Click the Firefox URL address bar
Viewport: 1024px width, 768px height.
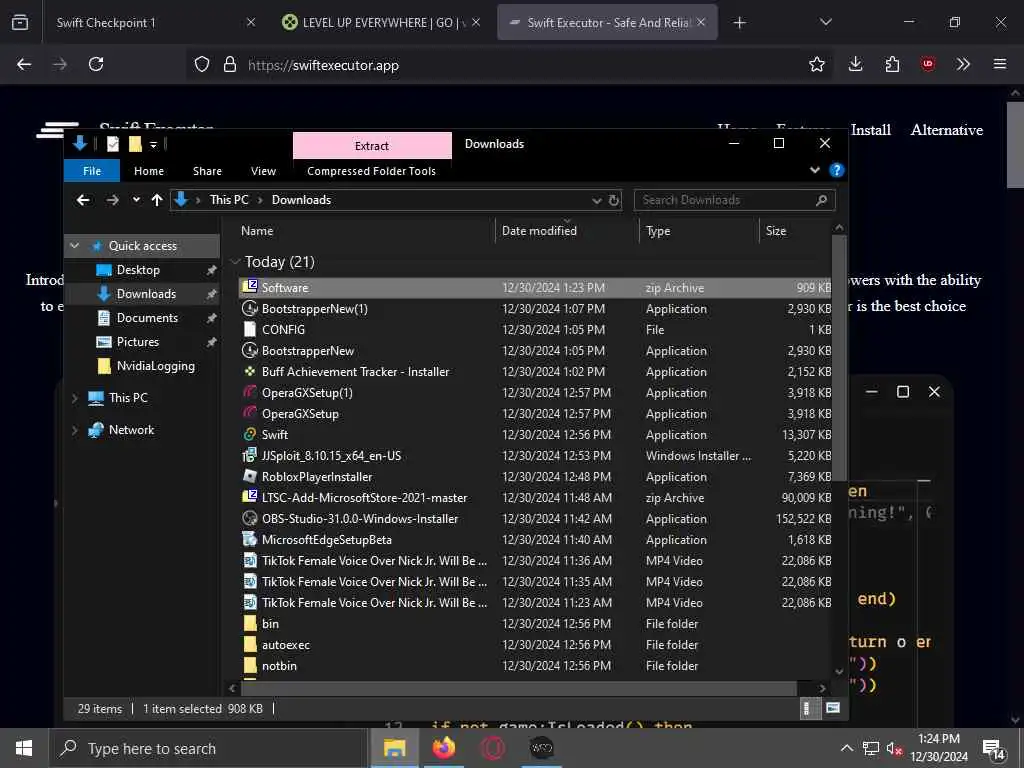(509, 65)
